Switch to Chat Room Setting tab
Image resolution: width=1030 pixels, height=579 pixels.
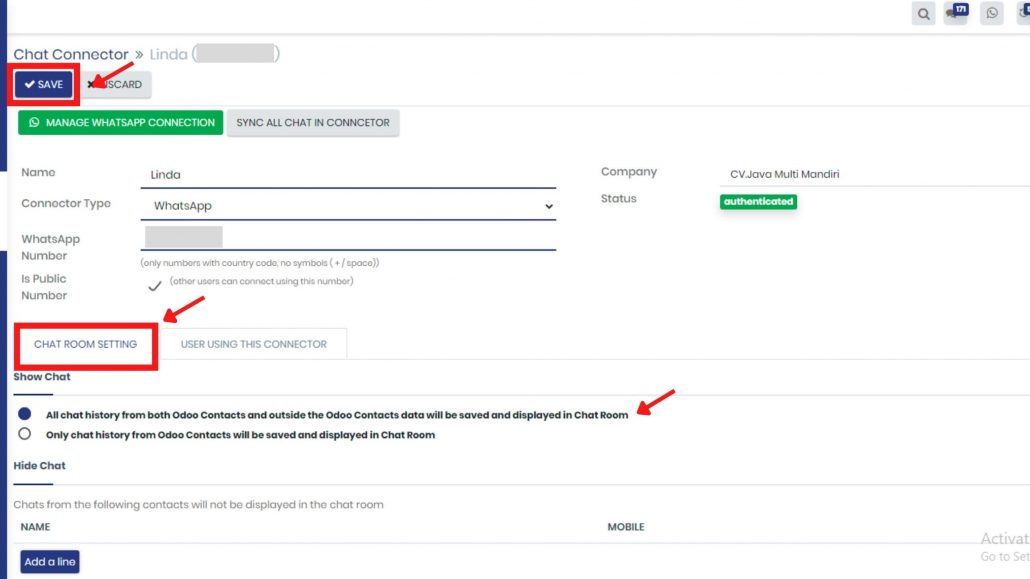pyautogui.click(x=85, y=344)
